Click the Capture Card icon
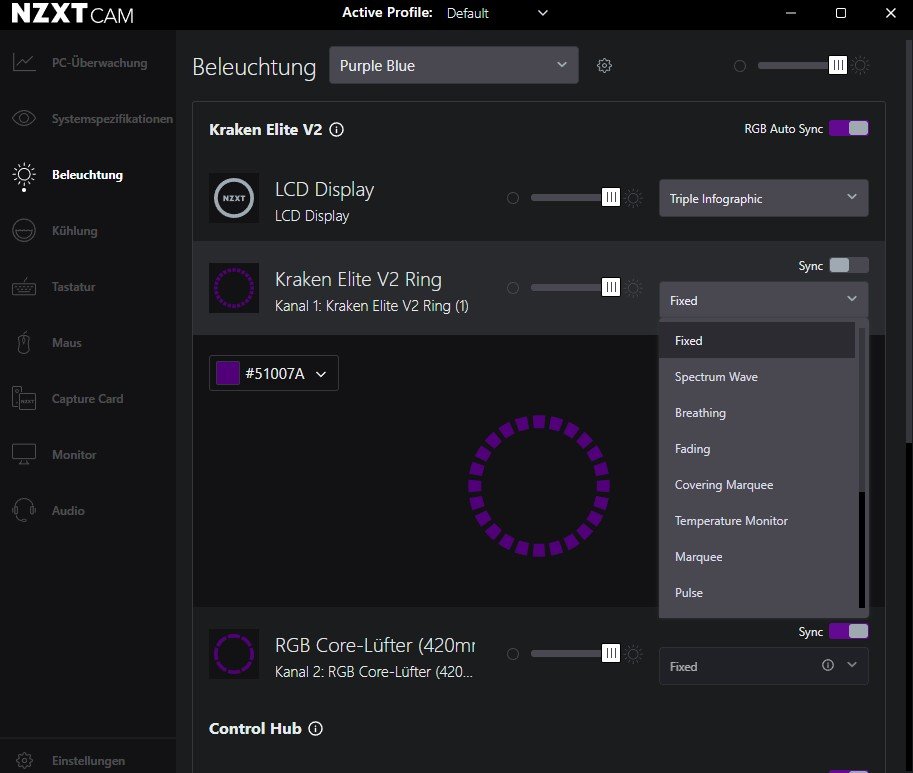Image resolution: width=913 pixels, height=773 pixels. pos(24,398)
